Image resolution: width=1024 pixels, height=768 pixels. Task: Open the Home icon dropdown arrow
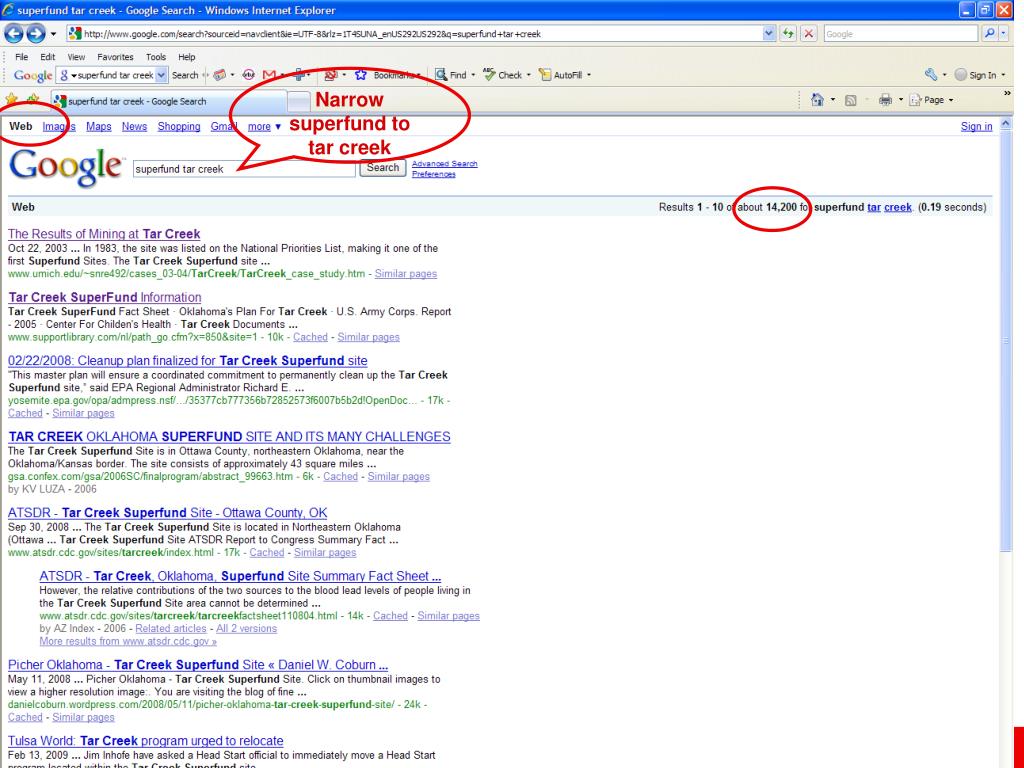click(833, 100)
